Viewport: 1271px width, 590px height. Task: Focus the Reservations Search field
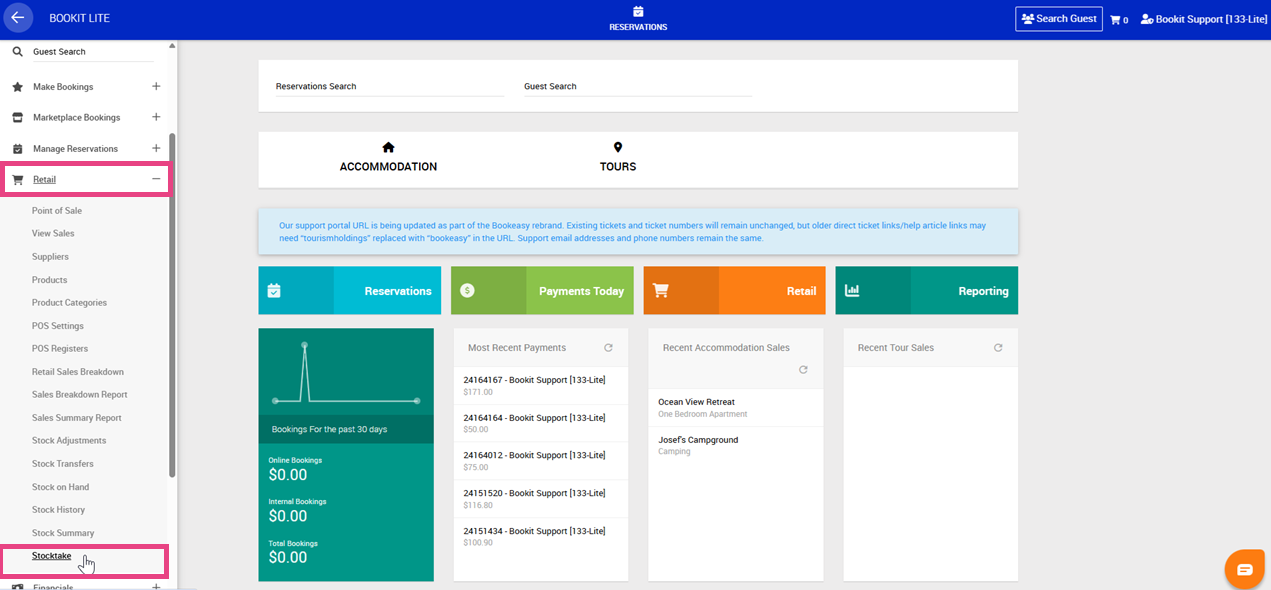389,87
